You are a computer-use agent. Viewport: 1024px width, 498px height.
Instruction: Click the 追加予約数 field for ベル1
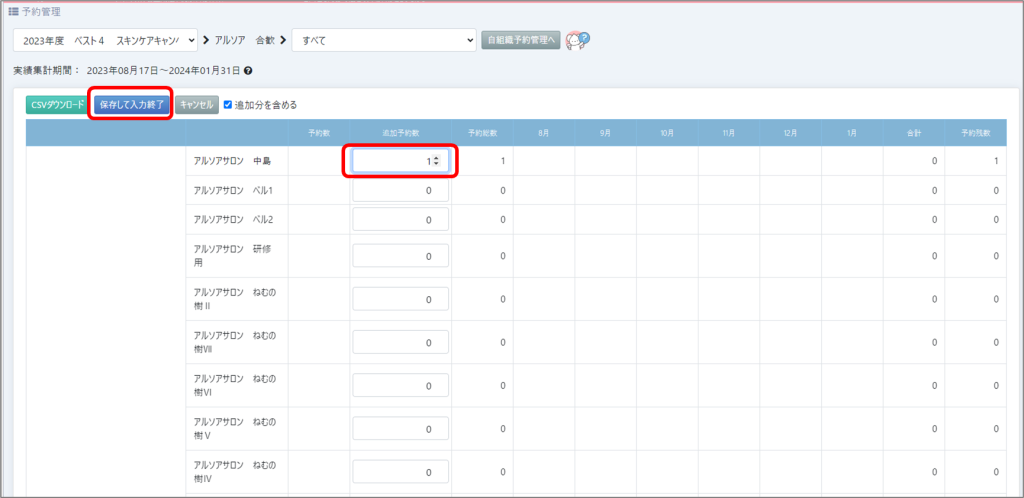(400, 190)
